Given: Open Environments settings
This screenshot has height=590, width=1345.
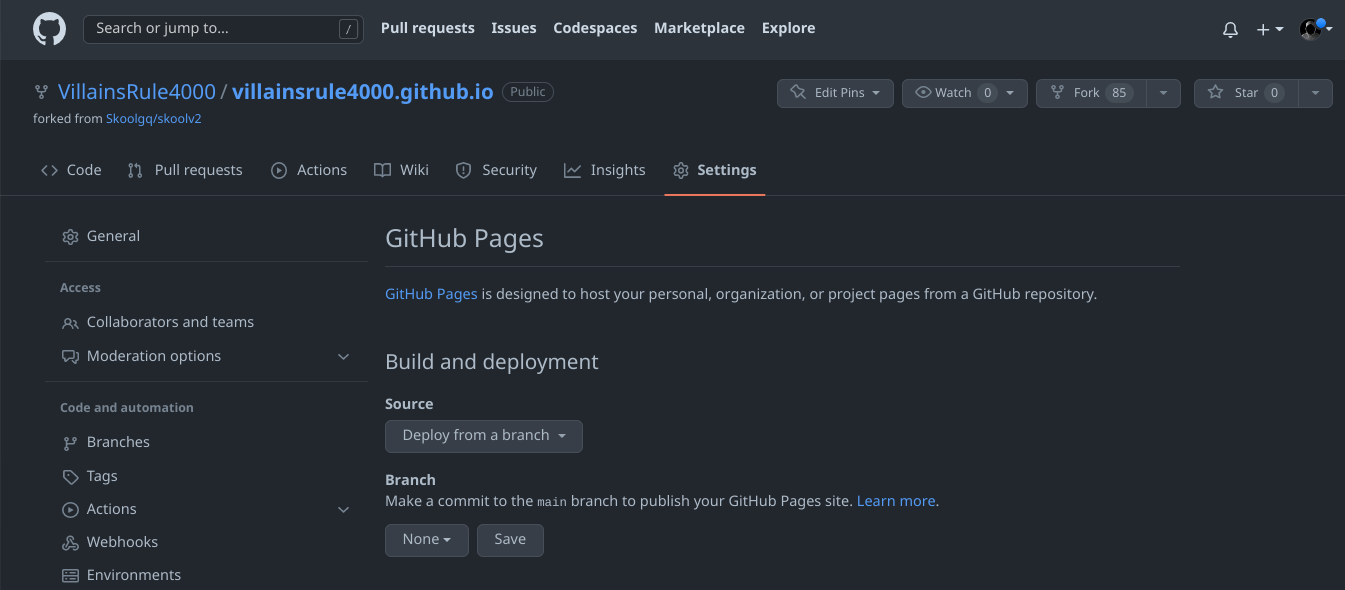Looking at the screenshot, I should point(206,575).
